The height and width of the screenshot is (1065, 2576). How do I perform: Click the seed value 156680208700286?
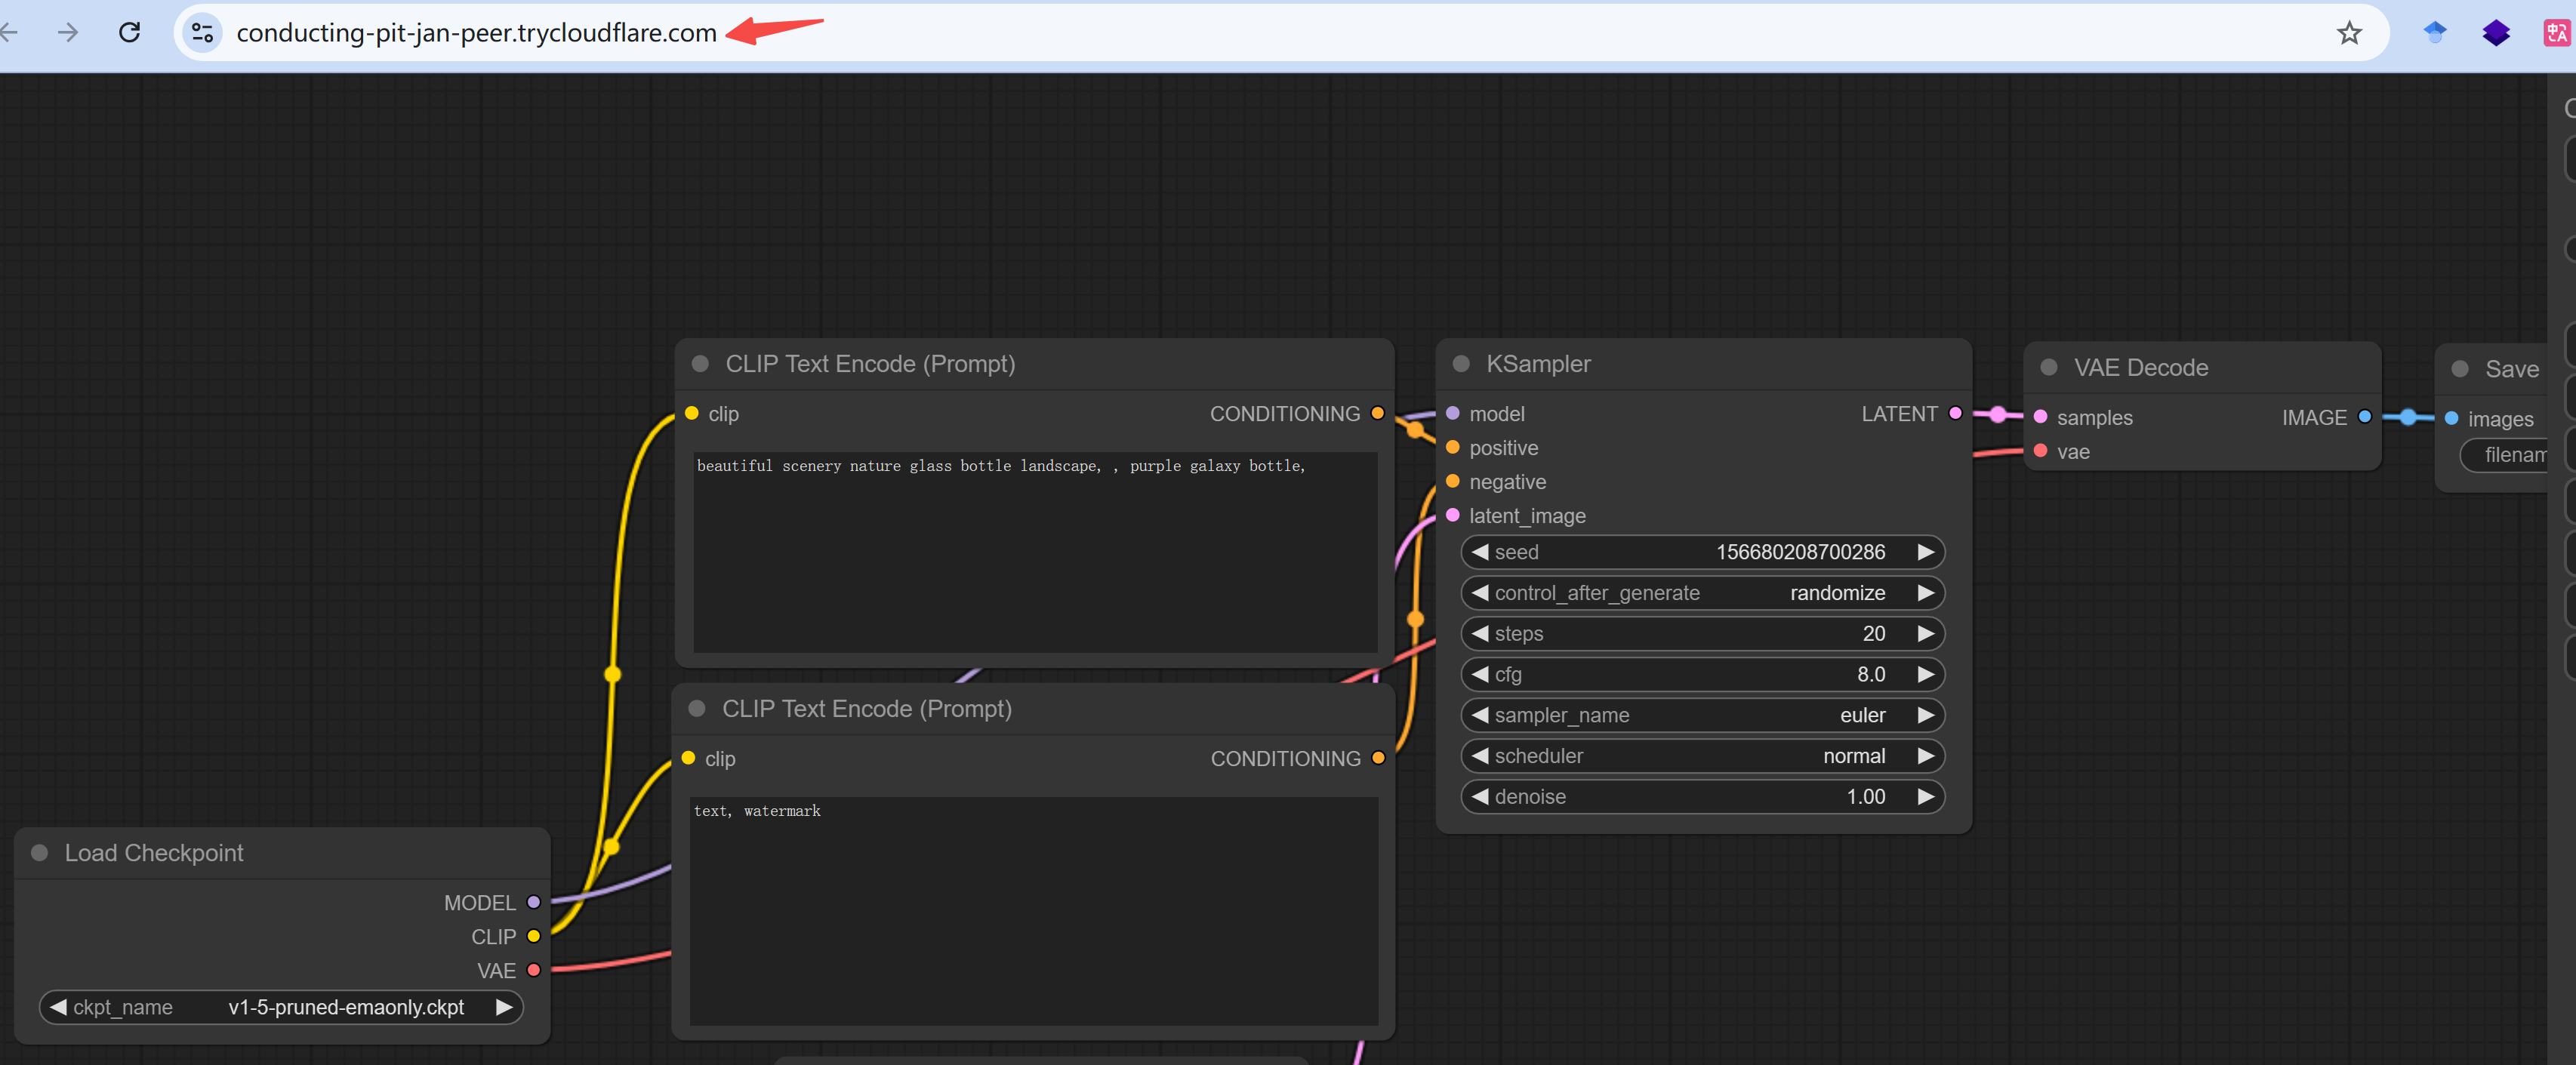[x=1800, y=552]
